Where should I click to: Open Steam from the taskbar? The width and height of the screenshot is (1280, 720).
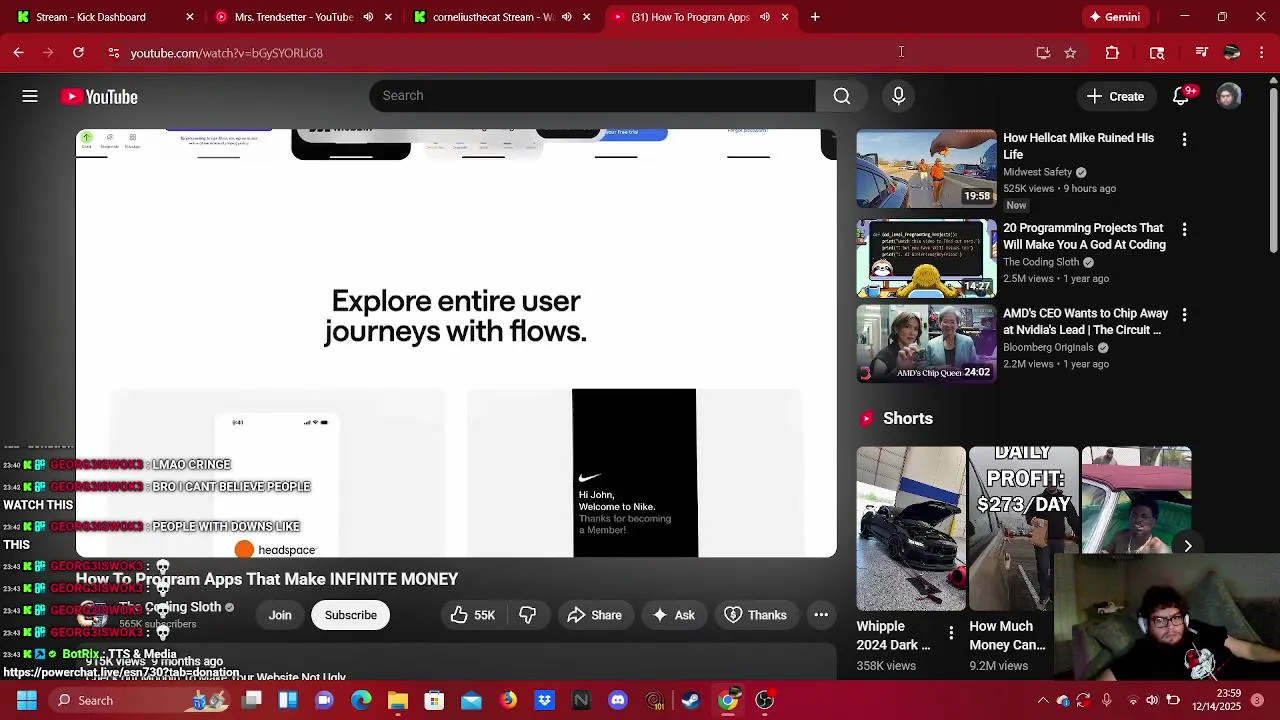point(691,700)
